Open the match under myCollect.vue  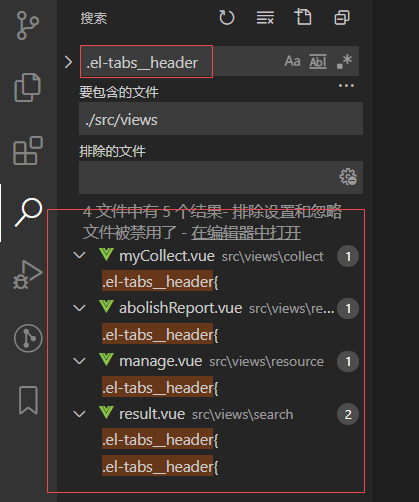(160, 282)
